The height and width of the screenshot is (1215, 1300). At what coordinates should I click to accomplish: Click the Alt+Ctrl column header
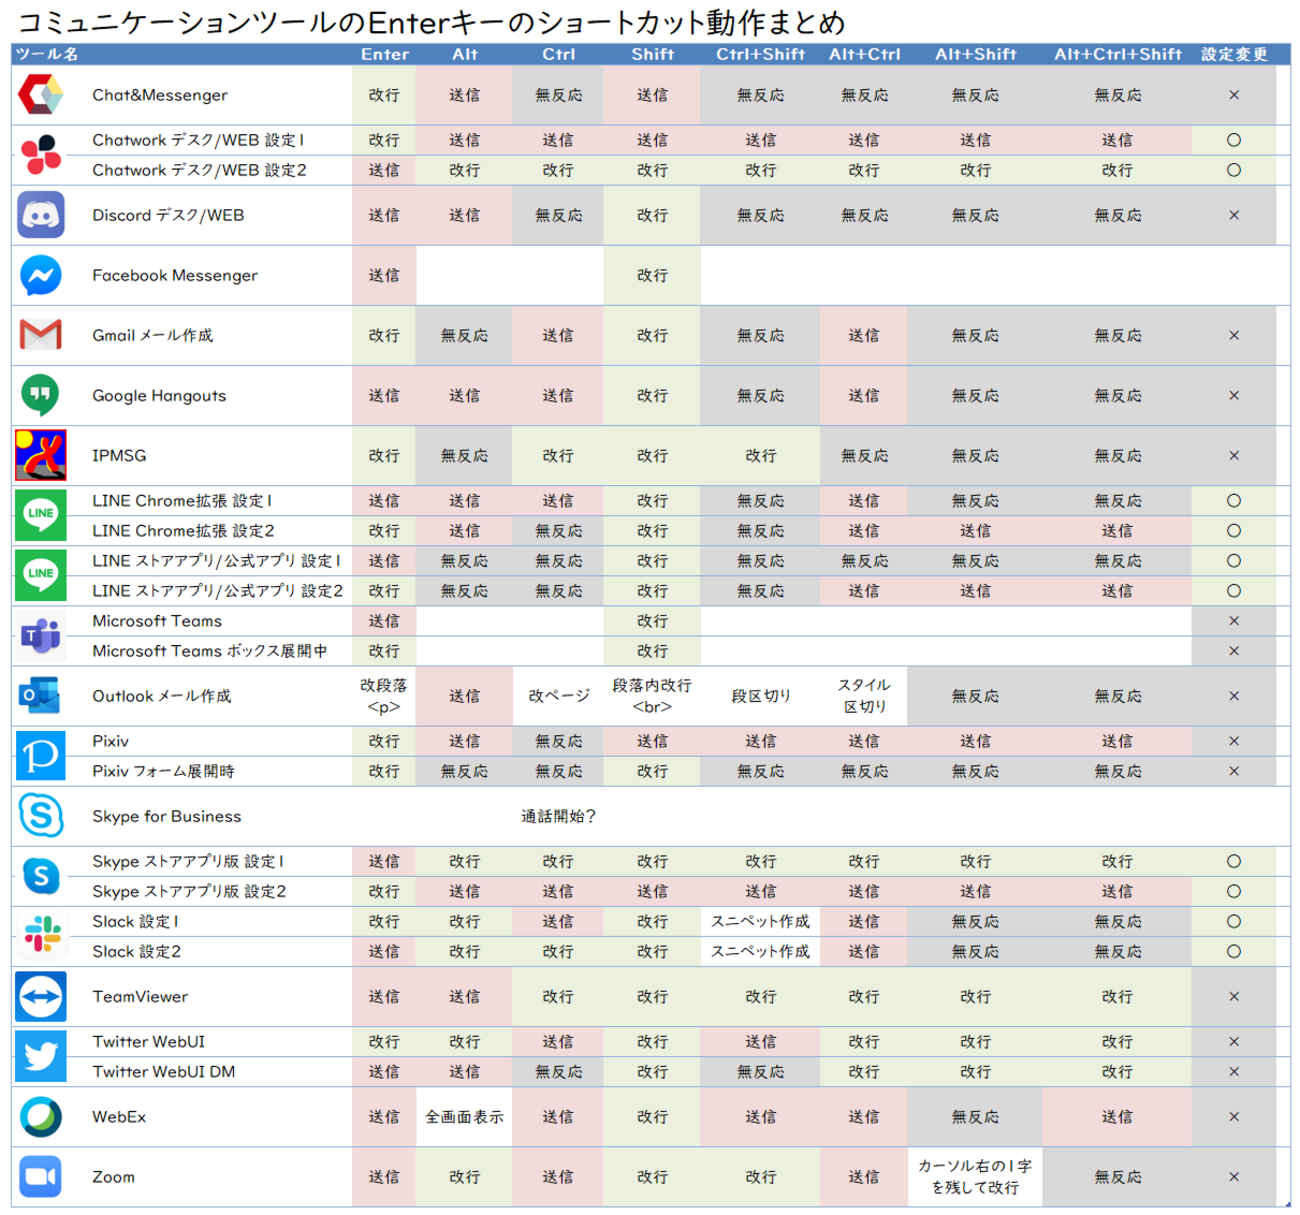[864, 54]
